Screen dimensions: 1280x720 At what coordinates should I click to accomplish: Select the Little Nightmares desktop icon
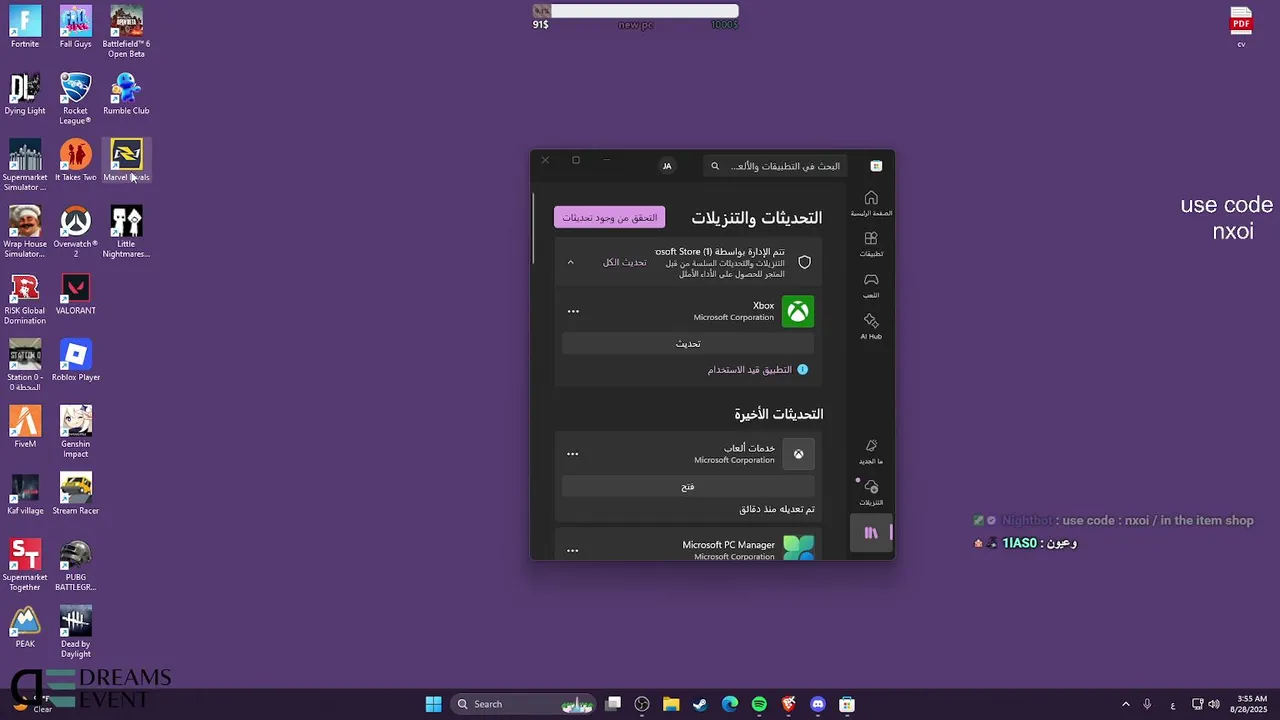coord(126,232)
